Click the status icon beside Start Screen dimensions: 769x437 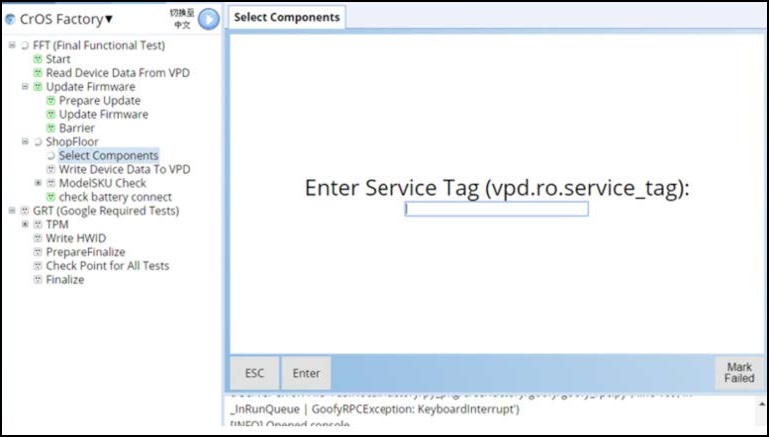[x=38, y=59]
